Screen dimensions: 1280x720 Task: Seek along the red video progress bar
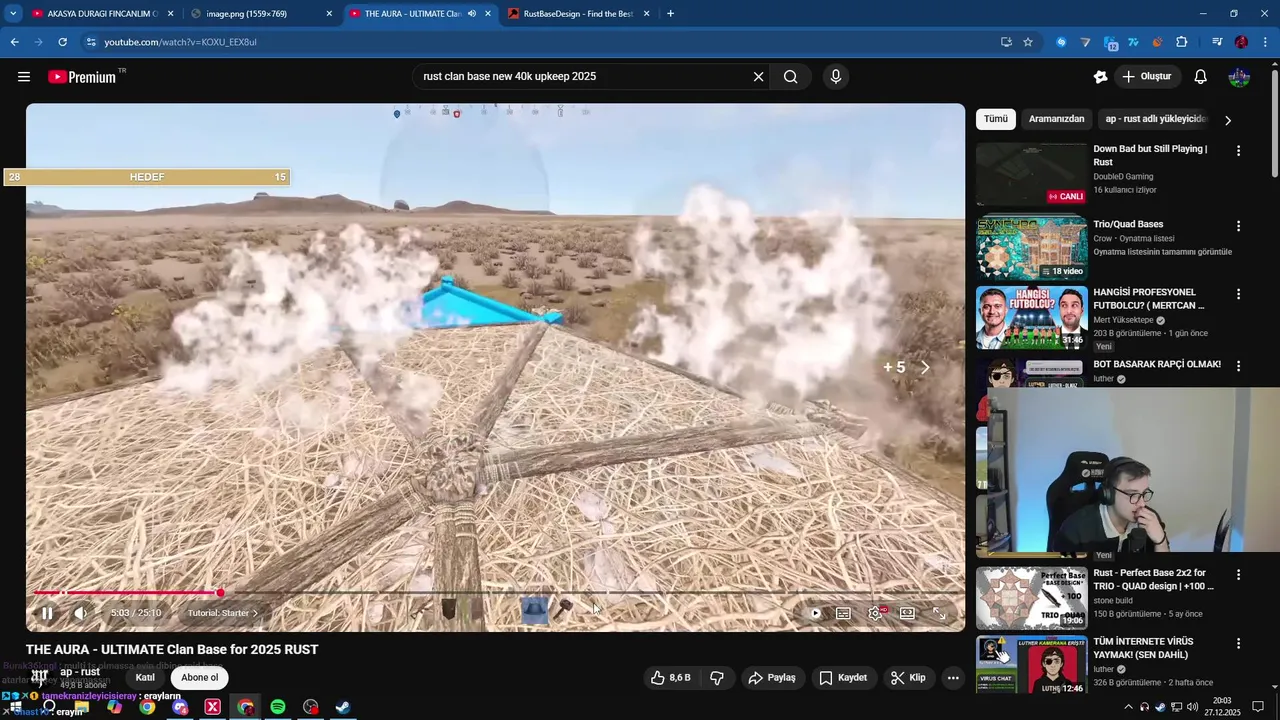tap(127, 593)
